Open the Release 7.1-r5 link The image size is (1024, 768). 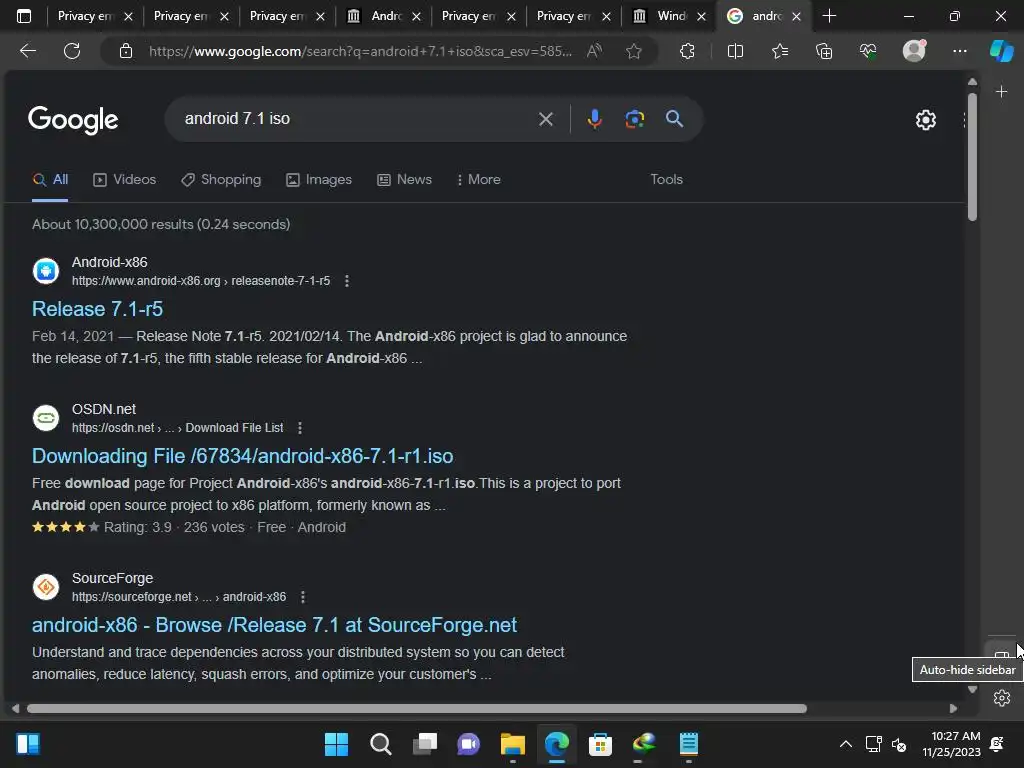[97, 309]
